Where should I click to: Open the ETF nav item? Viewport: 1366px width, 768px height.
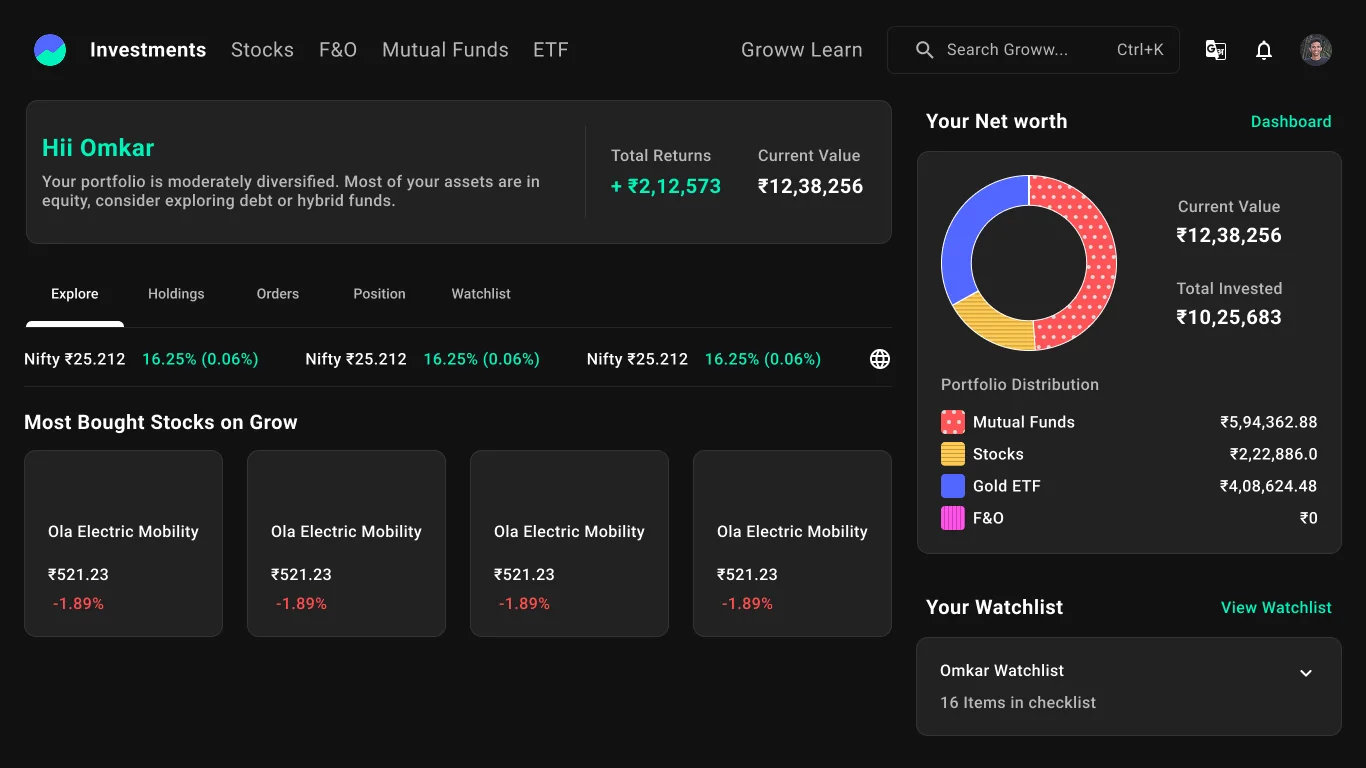click(551, 50)
